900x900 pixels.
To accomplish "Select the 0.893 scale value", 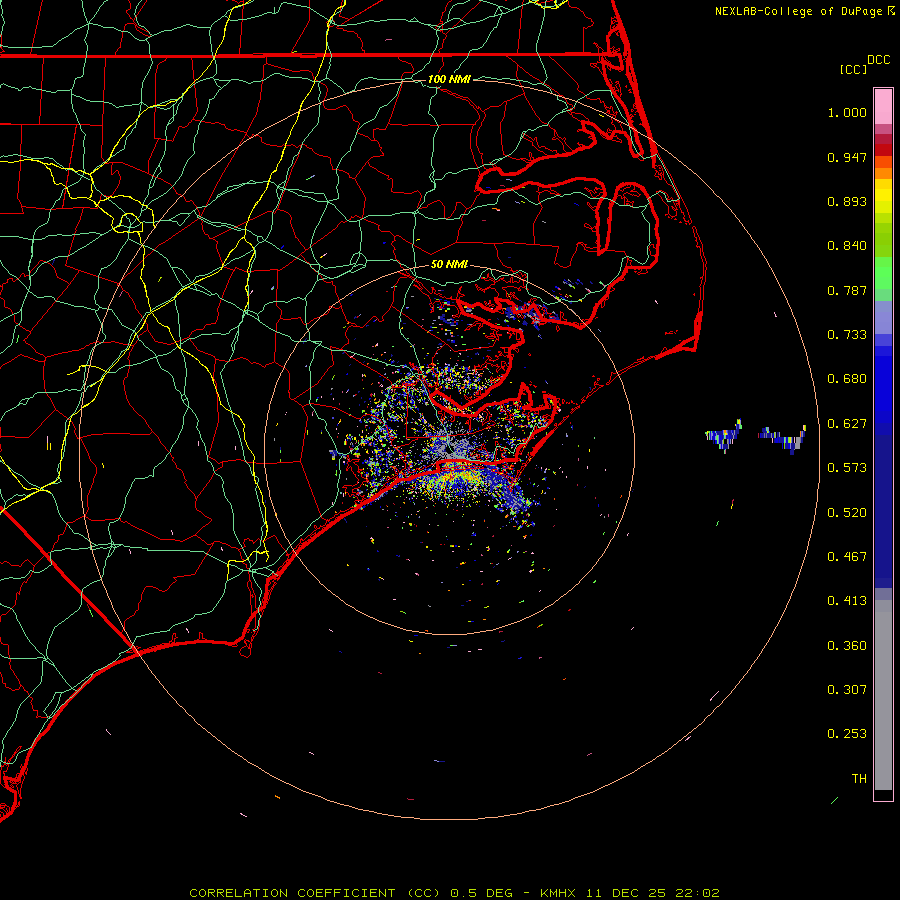I will 847,201.
